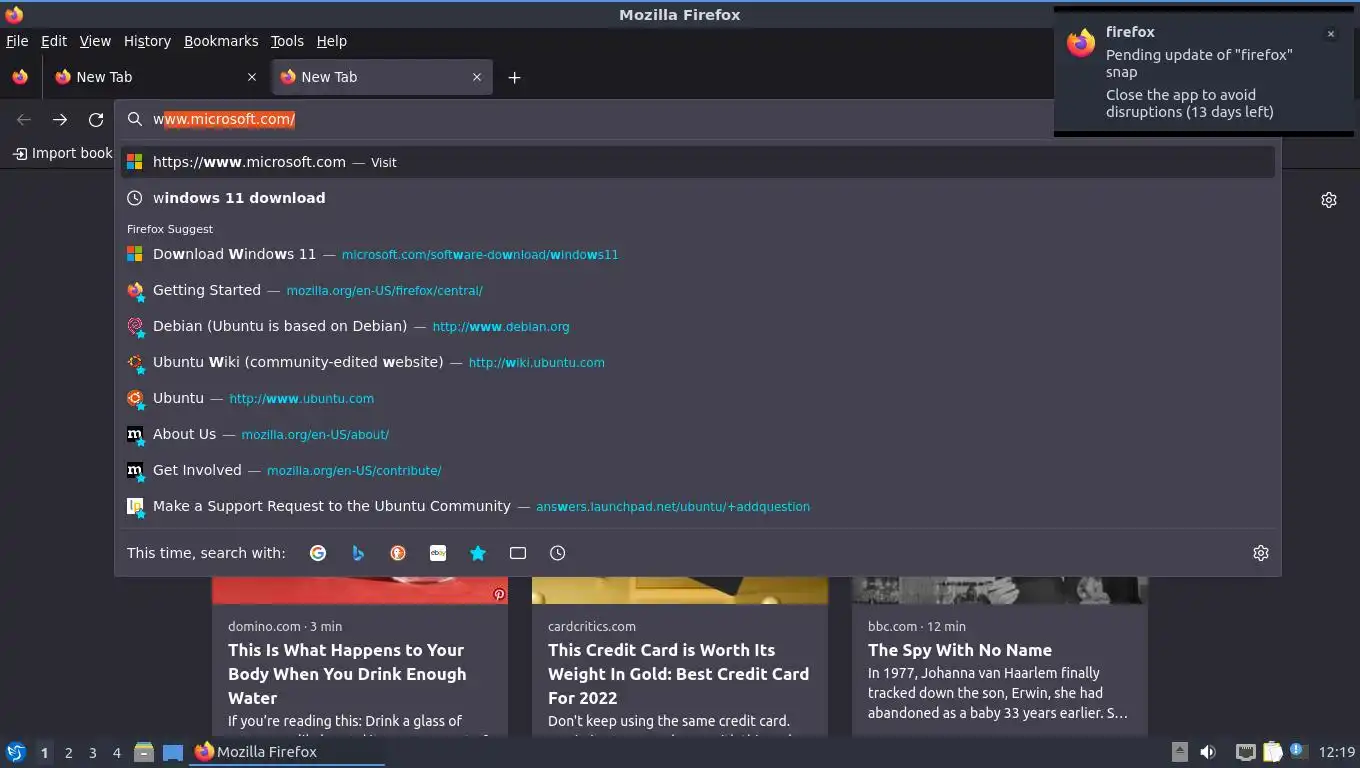
Task: Reload the current page
Action: [96, 119]
